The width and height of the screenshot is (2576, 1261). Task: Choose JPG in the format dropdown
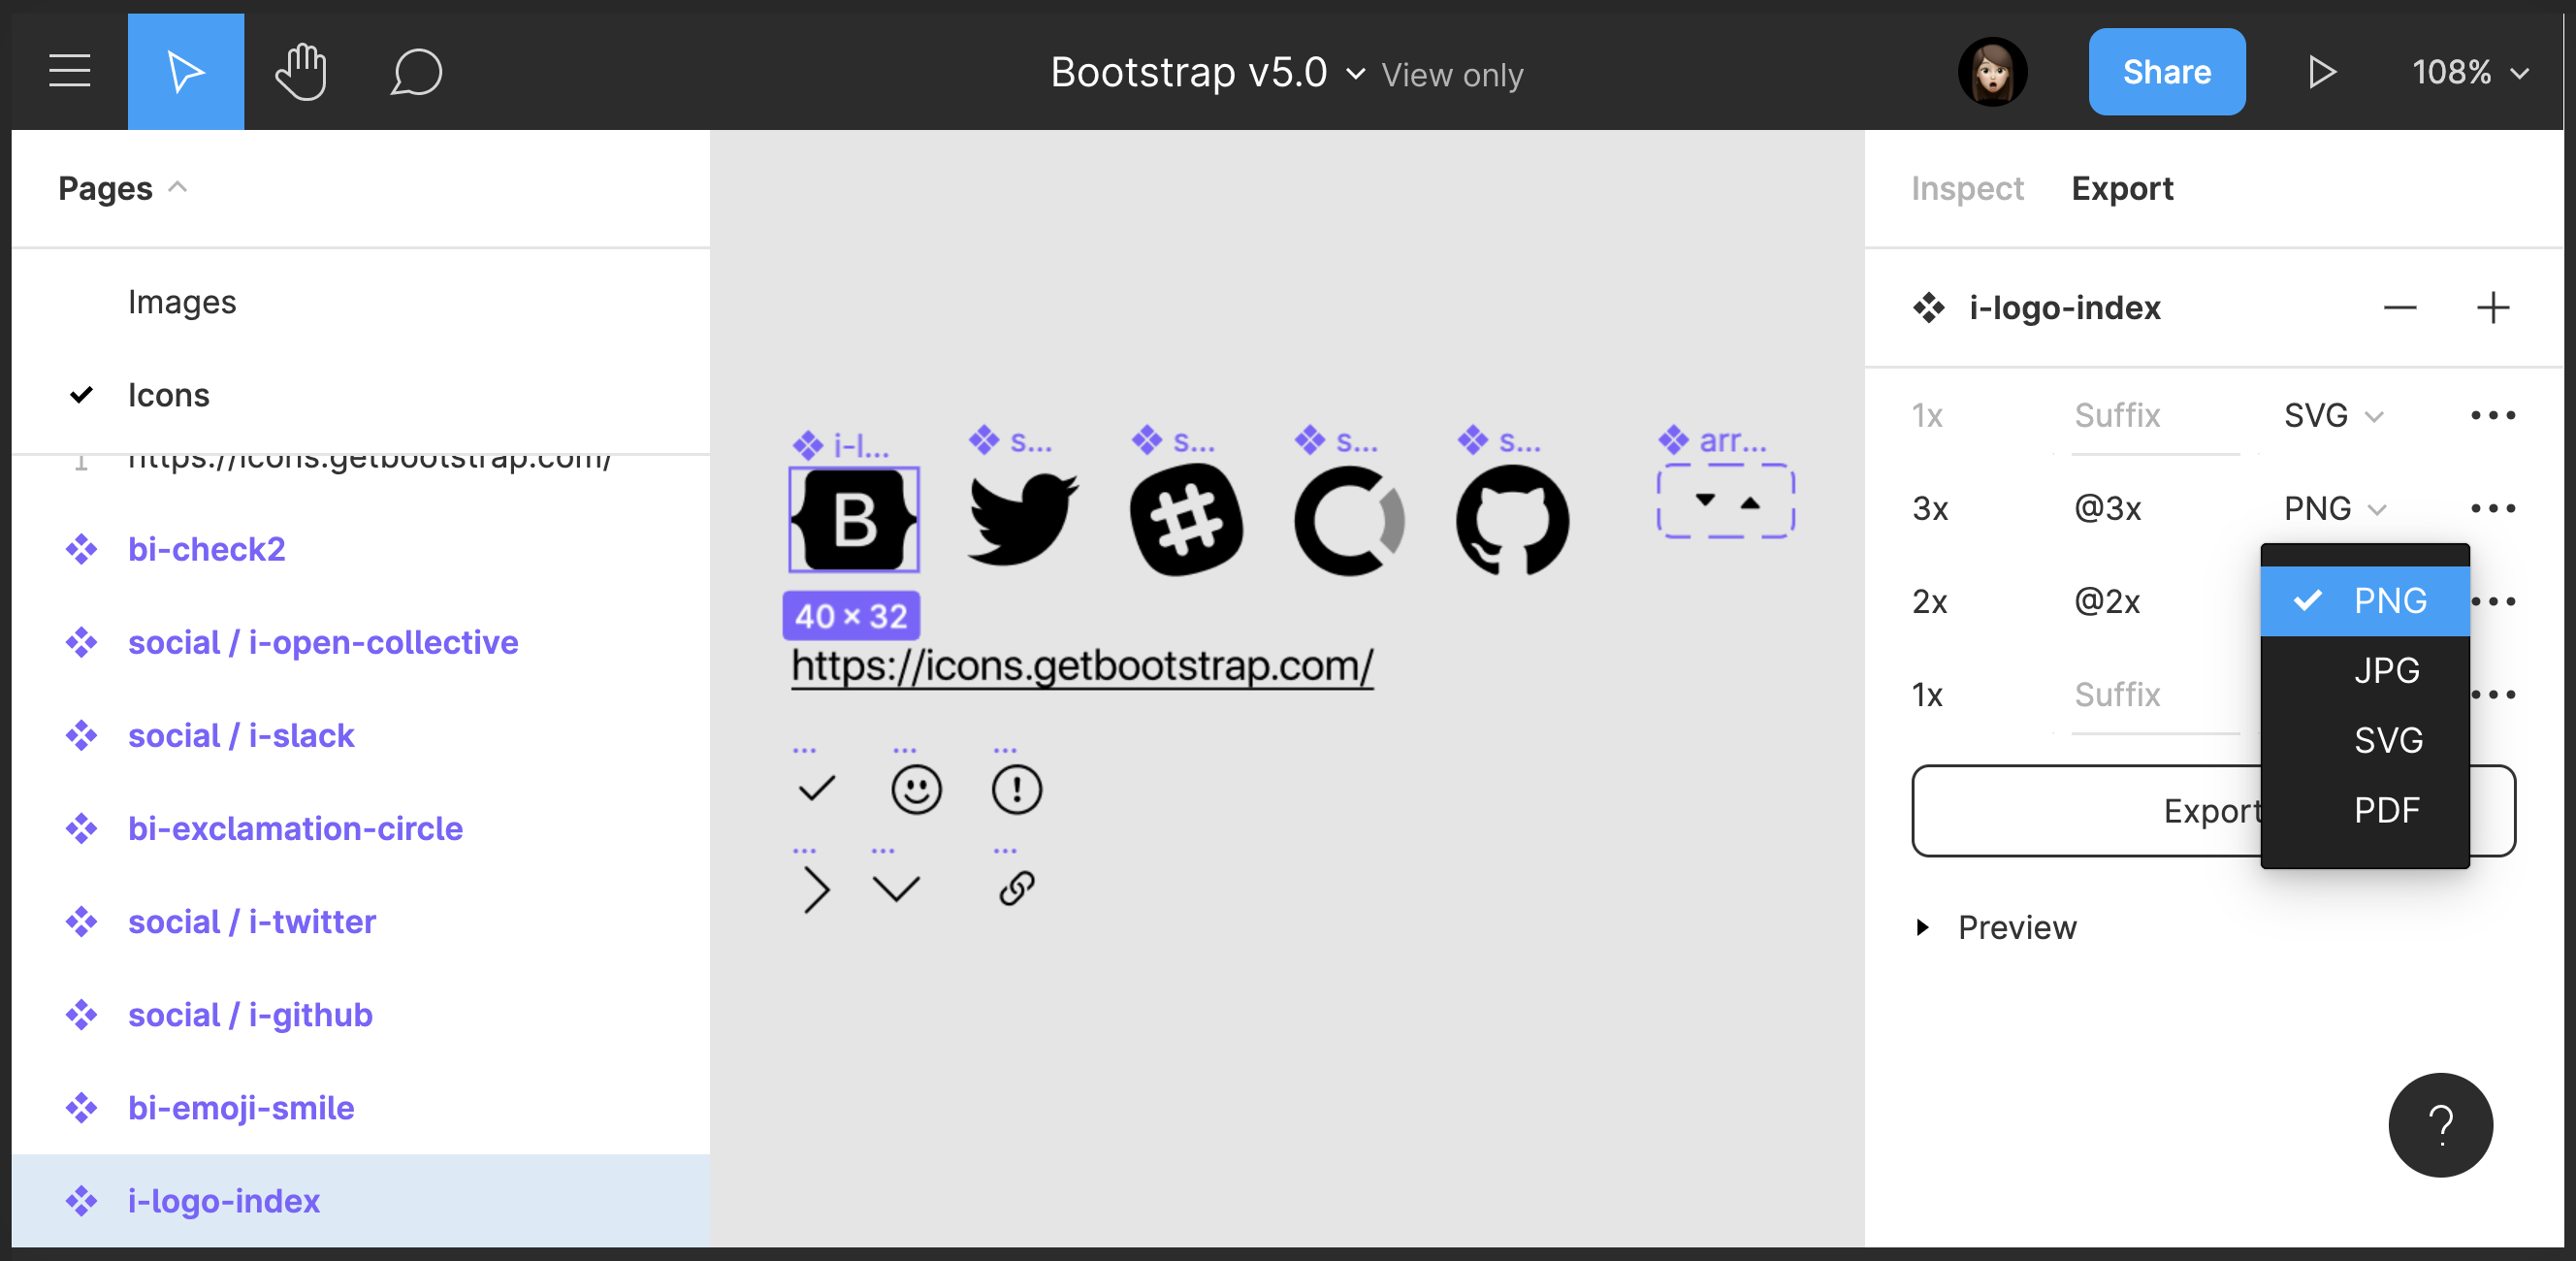coord(2386,670)
